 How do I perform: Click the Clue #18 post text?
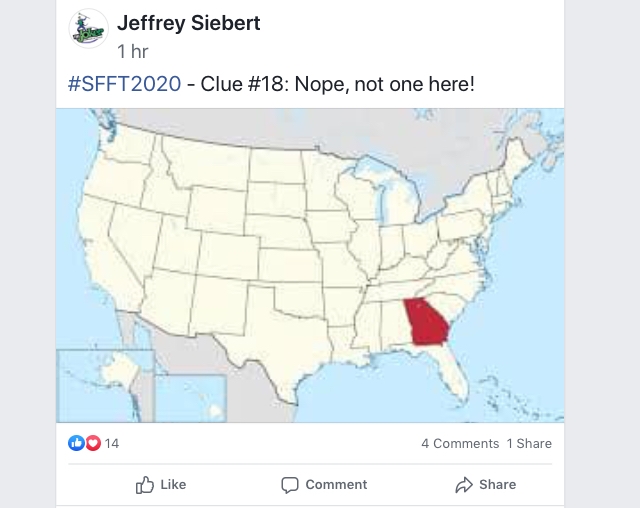pyautogui.click(x=338, y=84)
